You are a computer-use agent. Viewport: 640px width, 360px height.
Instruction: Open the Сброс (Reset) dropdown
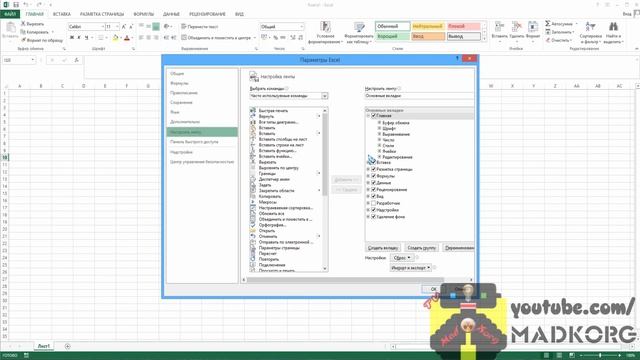[x=402, y=258]
